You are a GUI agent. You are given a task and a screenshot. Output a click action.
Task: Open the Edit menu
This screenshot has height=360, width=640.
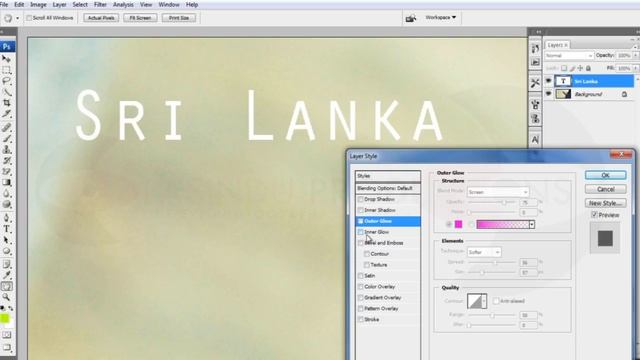tap(19, 5)
